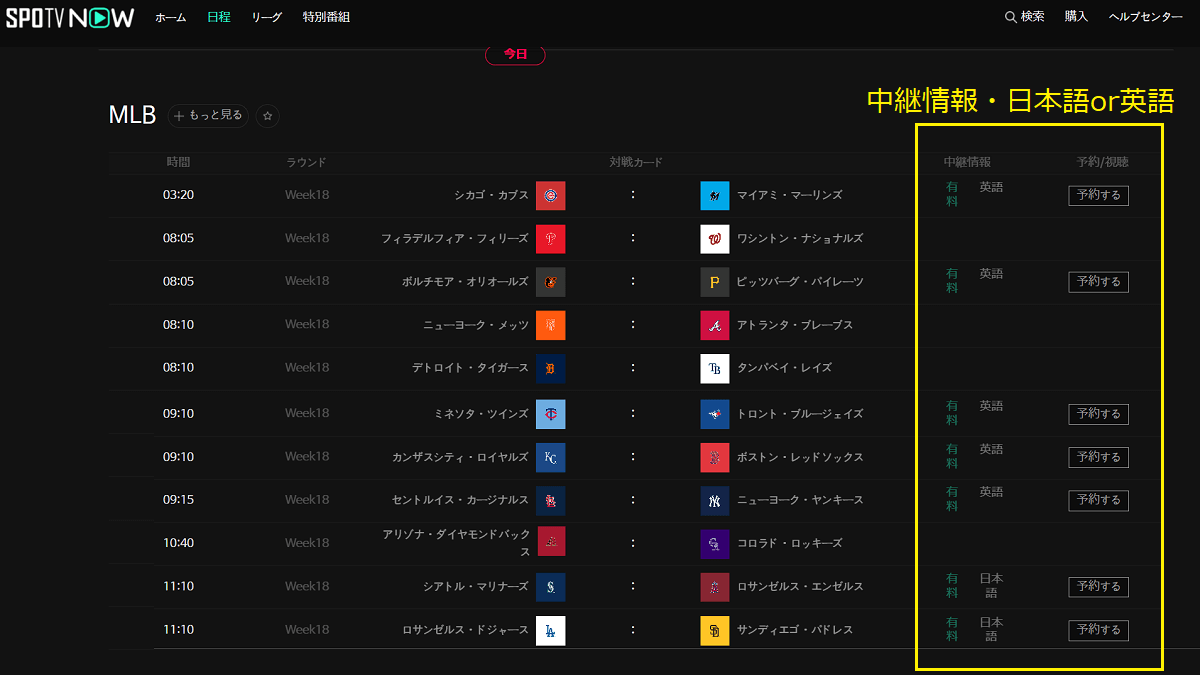Click the Arizona Diamondbacks team logo
Image resolution: width=1200 pixels, height=675 pixels.
[x=551, y=541]
